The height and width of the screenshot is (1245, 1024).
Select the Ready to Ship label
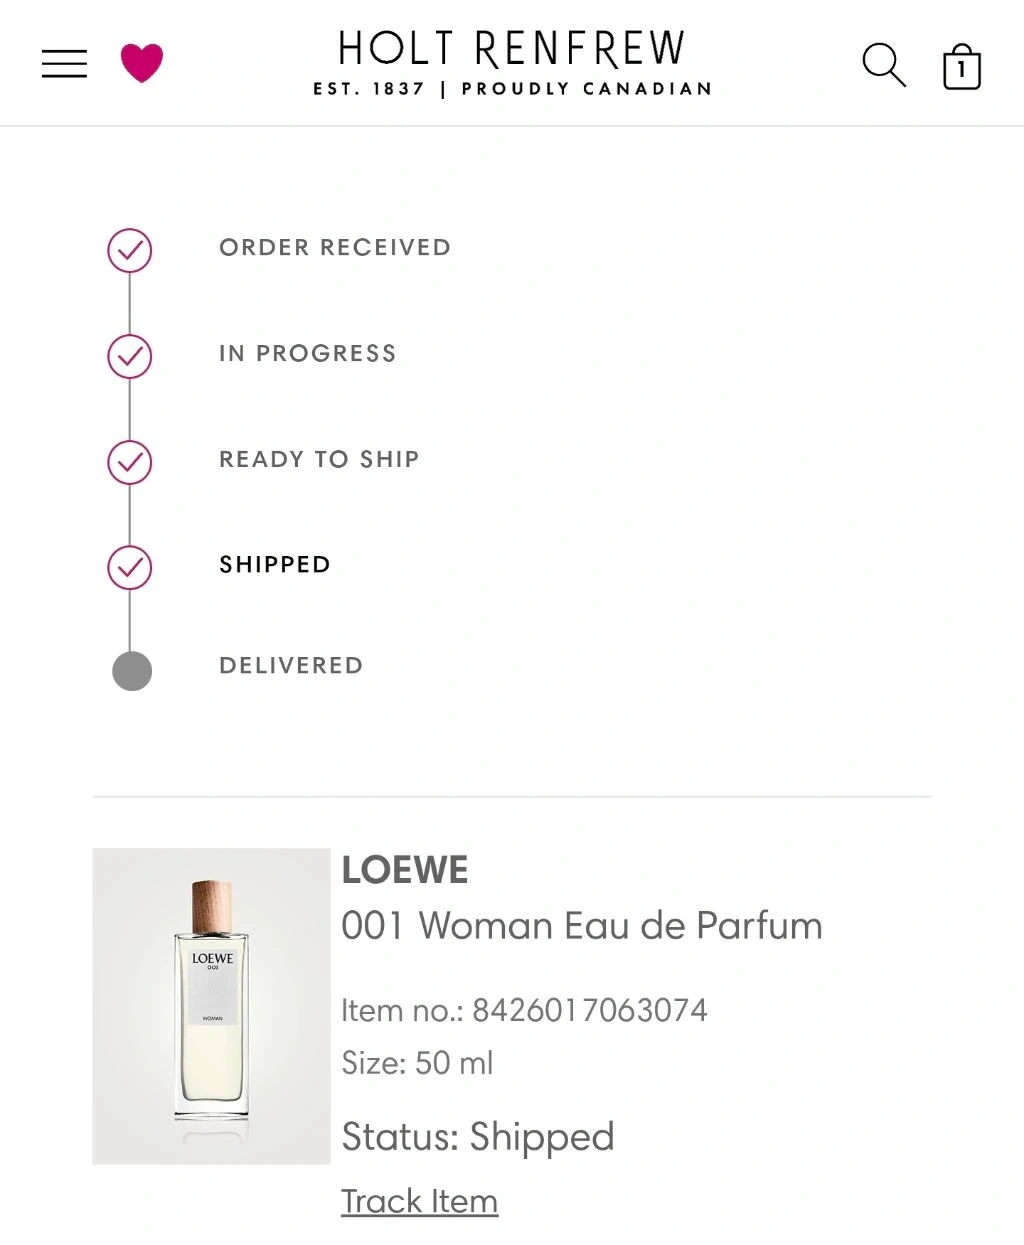[x=319, y=460]
